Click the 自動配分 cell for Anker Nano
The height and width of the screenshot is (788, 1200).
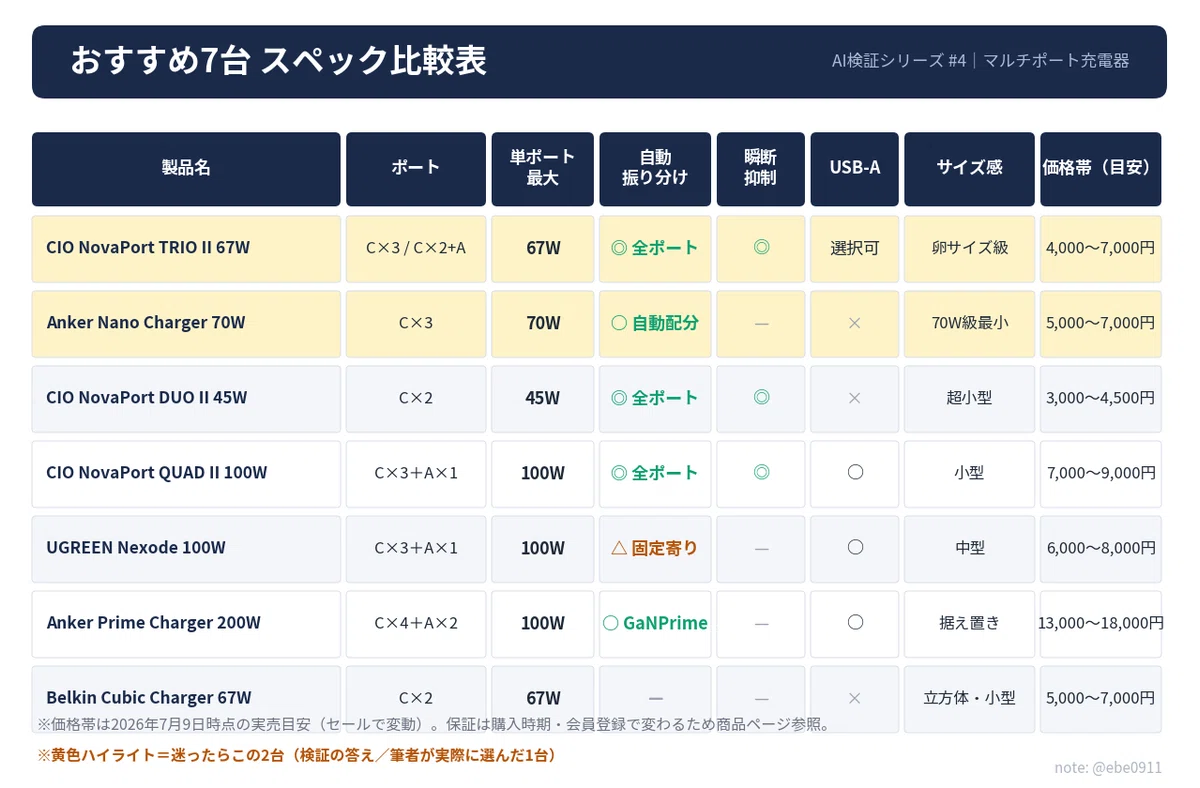(x=655, y=323)
